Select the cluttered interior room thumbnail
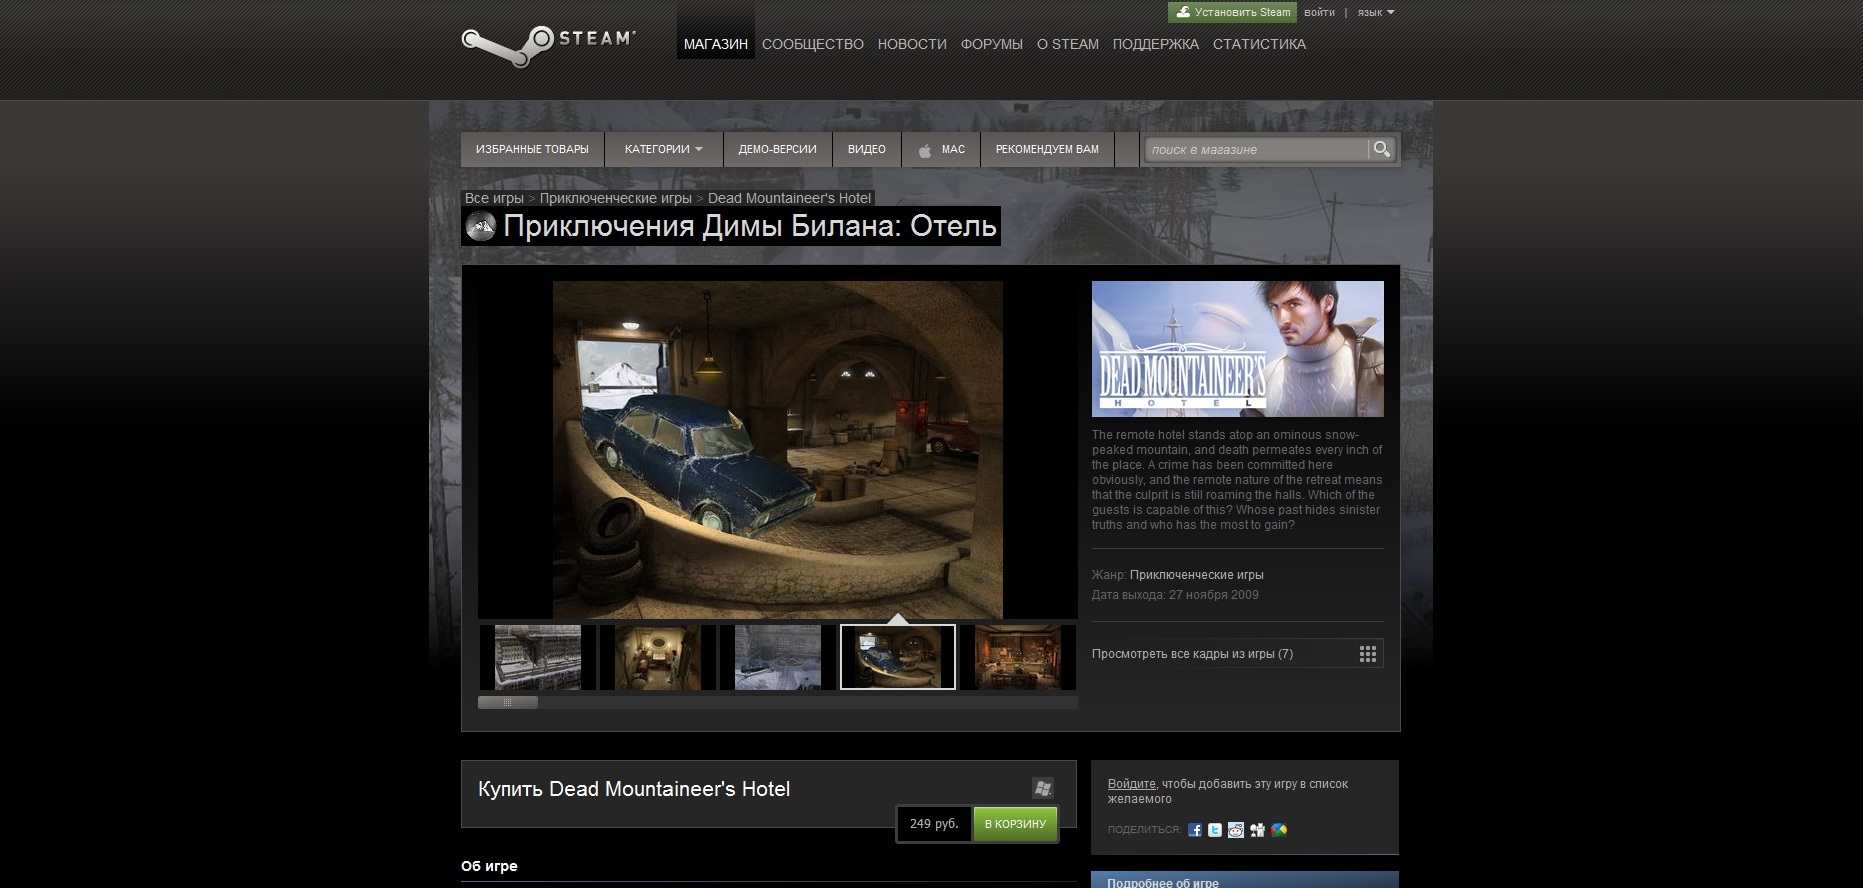1863x888 pixels. pos(1018,658)
